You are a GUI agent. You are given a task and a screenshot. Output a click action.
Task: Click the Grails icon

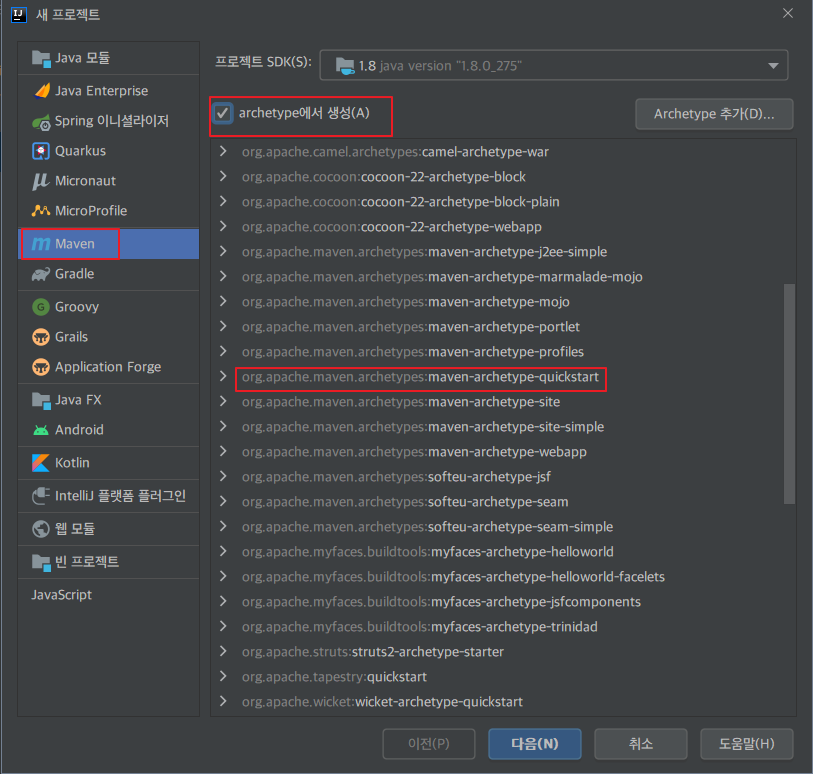41,337
